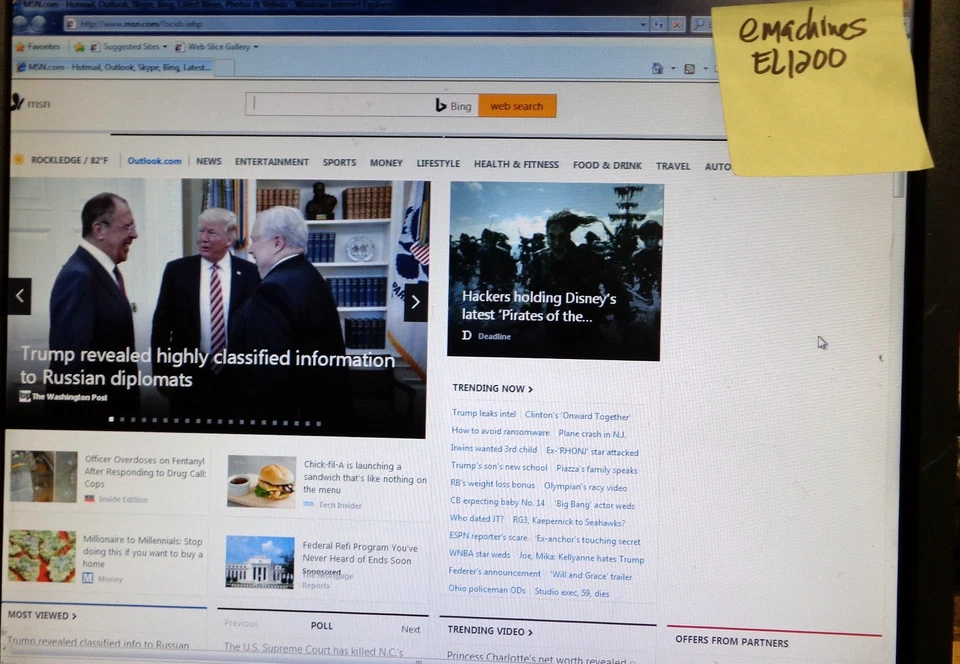Screen dimensions: 960x664
Task: Click 'Trump leaks intel' trending link
Action: pos(484,414)
